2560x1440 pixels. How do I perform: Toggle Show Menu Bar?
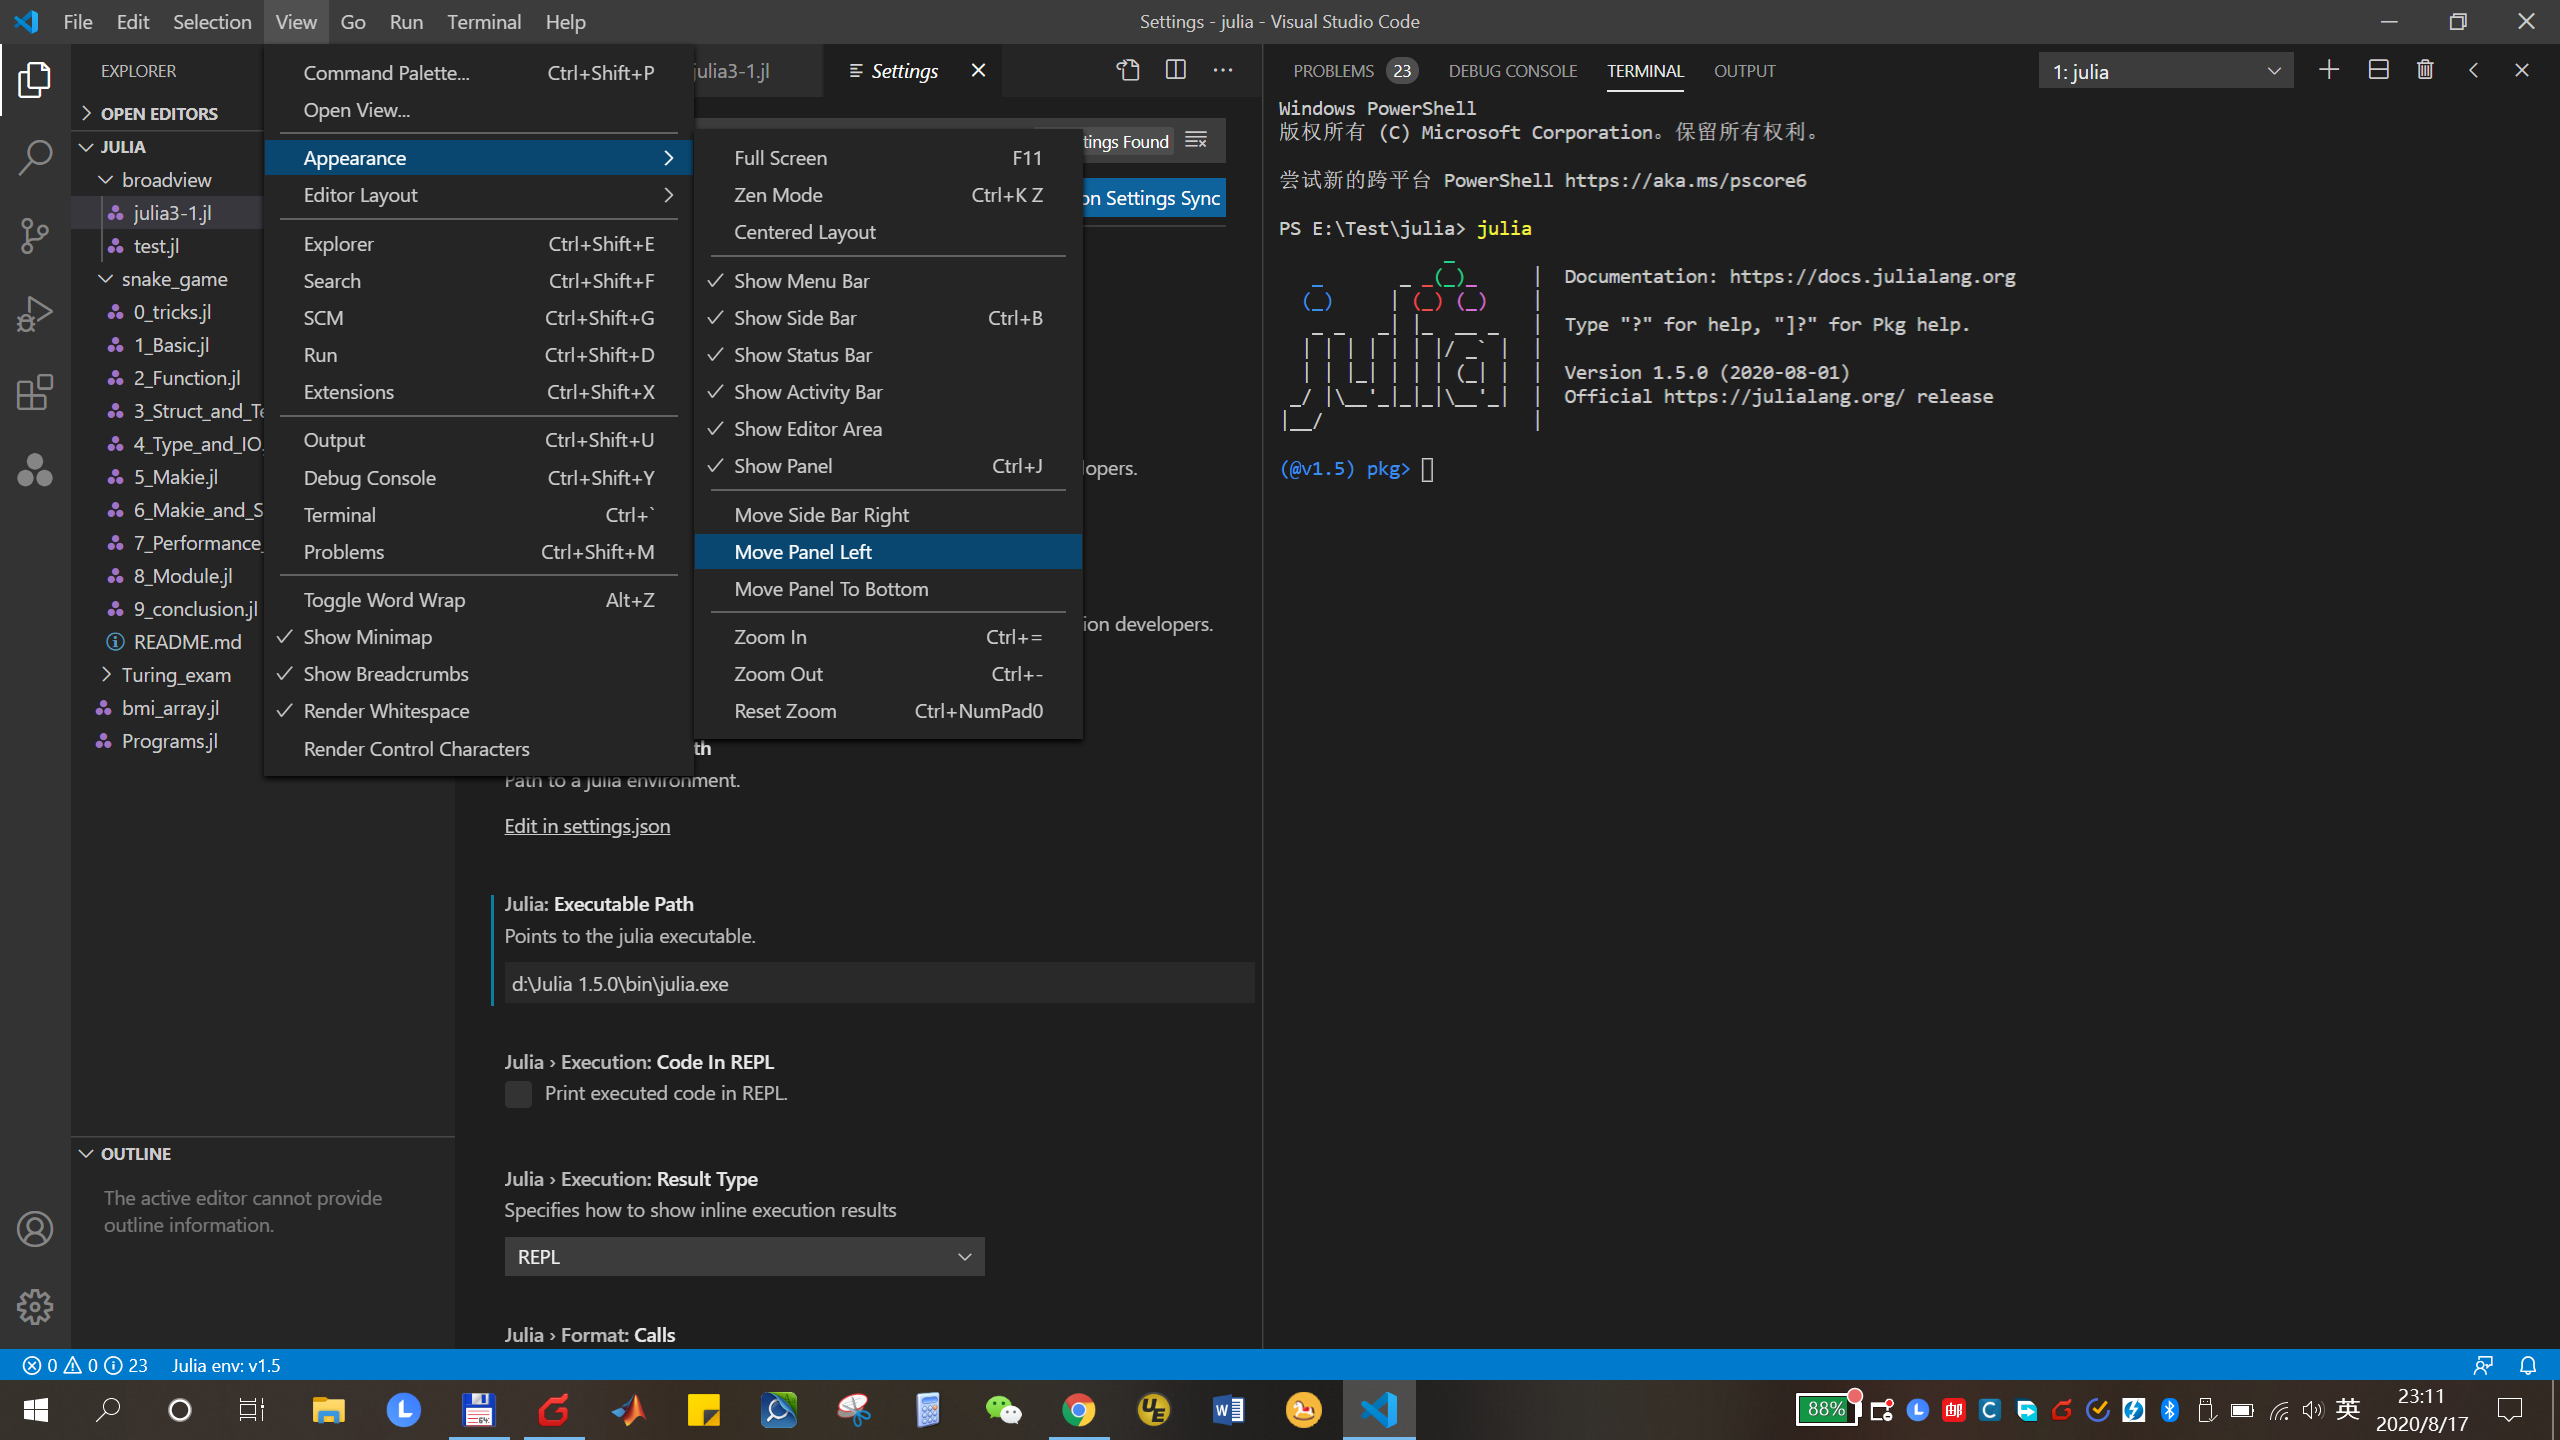pos(888,281)
